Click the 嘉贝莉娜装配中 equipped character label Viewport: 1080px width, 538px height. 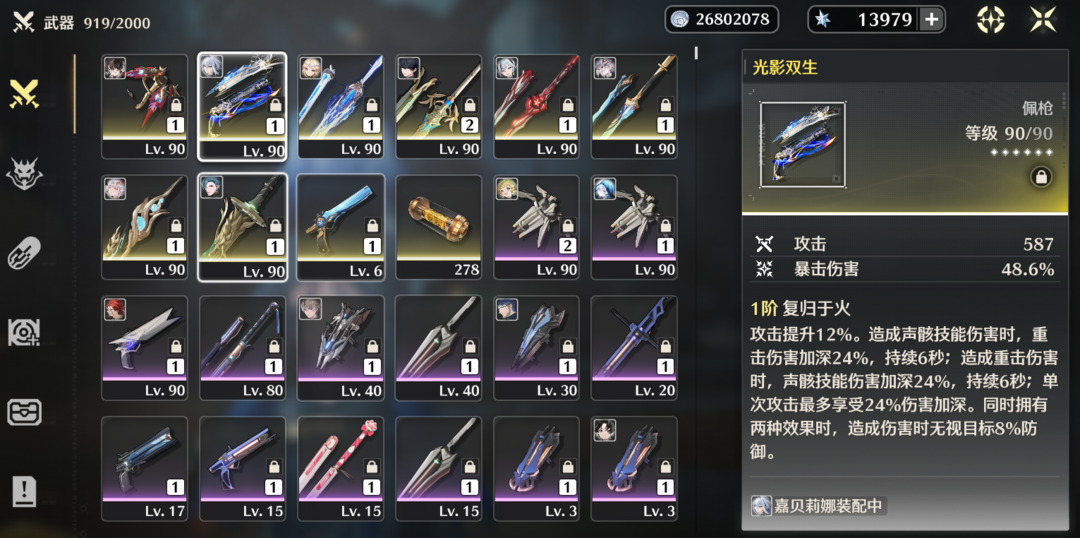(818, 506)
